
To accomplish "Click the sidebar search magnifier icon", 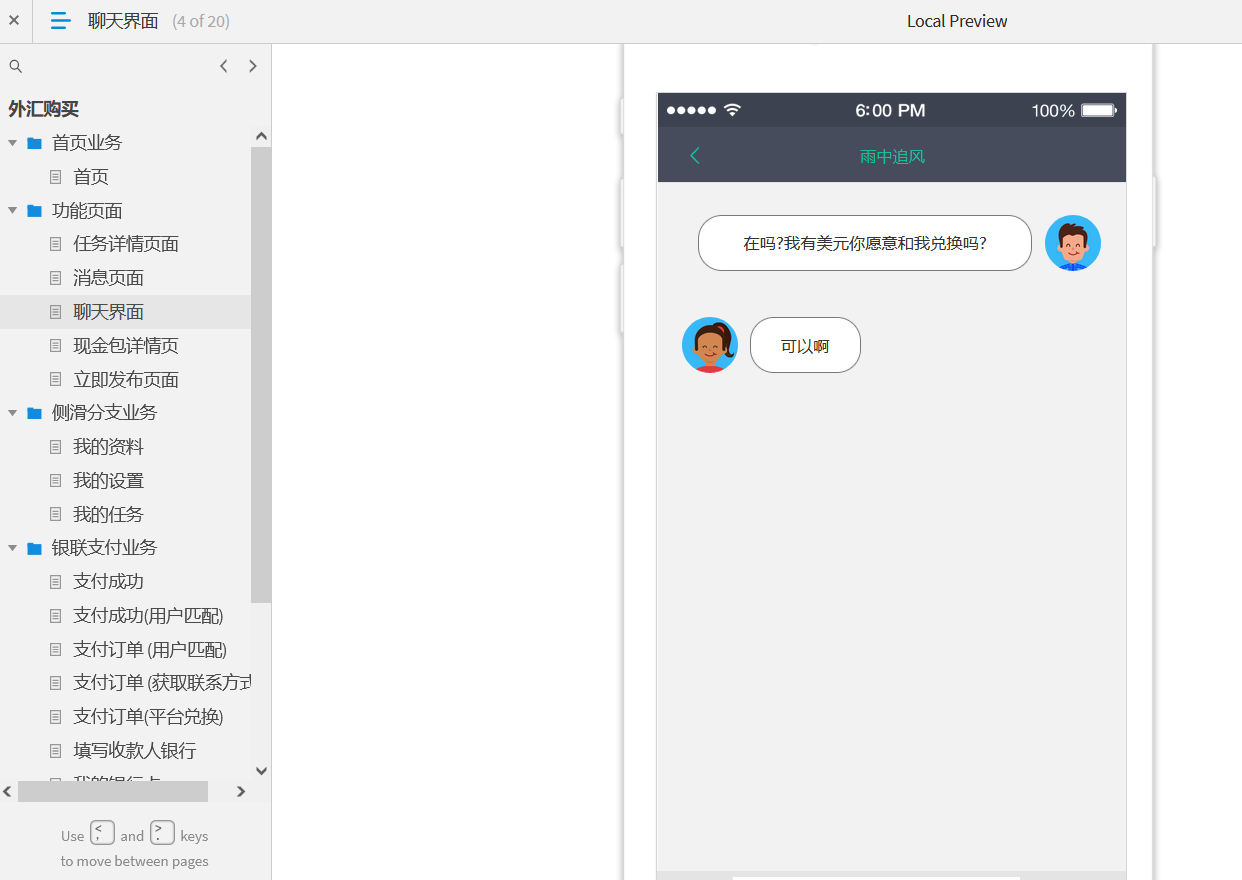I will [x=15, y=66].
